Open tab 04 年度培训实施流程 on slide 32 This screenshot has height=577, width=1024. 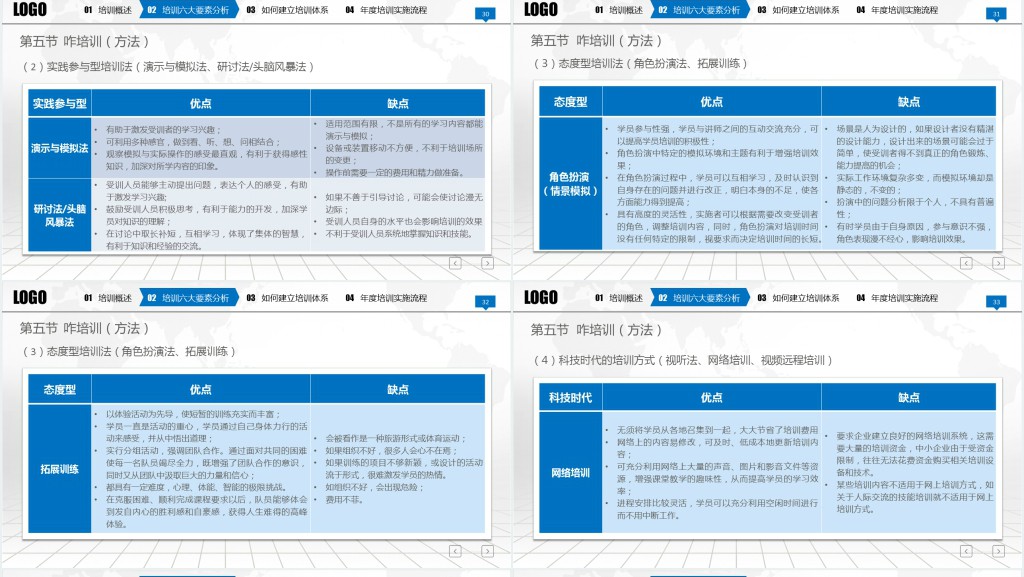coord(386,298)
